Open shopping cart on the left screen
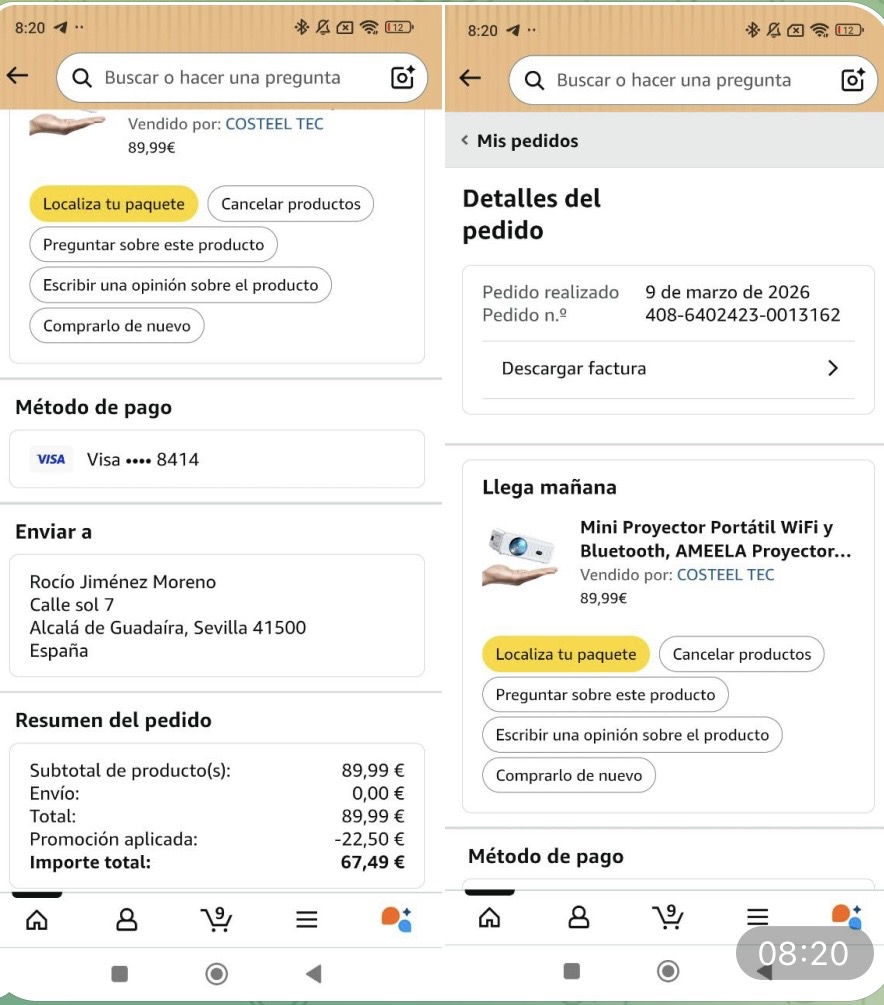 pyautogui.click(x=215, y=918)
